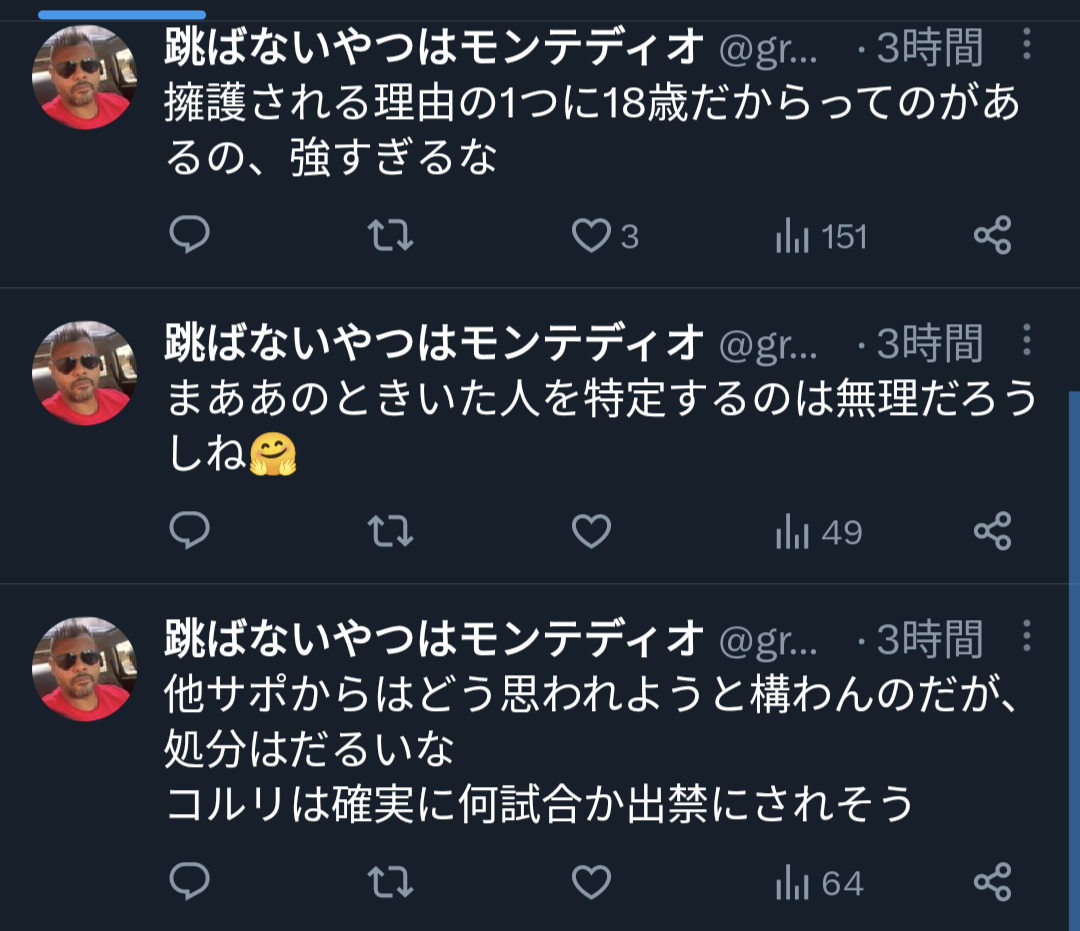Share the tweet with hugging emoji
This screenshot has height=931, width=1080.
click(992, 531)
